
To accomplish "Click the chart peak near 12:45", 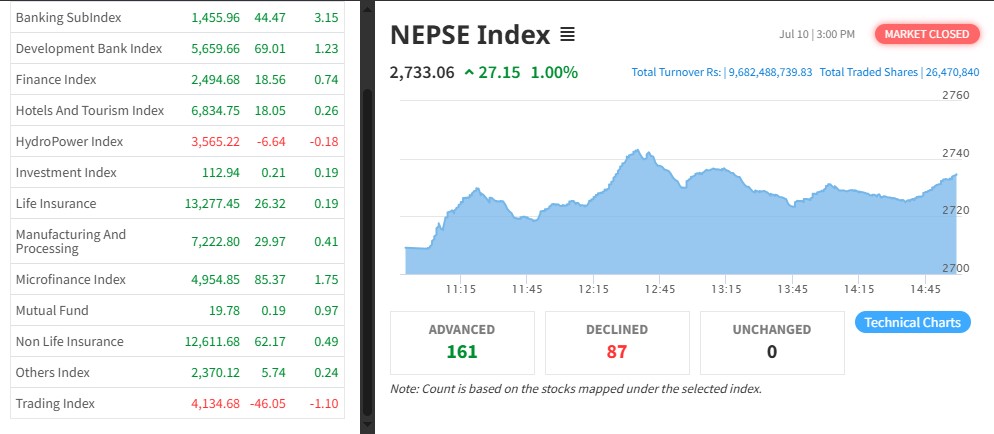I will click(637, 152).
